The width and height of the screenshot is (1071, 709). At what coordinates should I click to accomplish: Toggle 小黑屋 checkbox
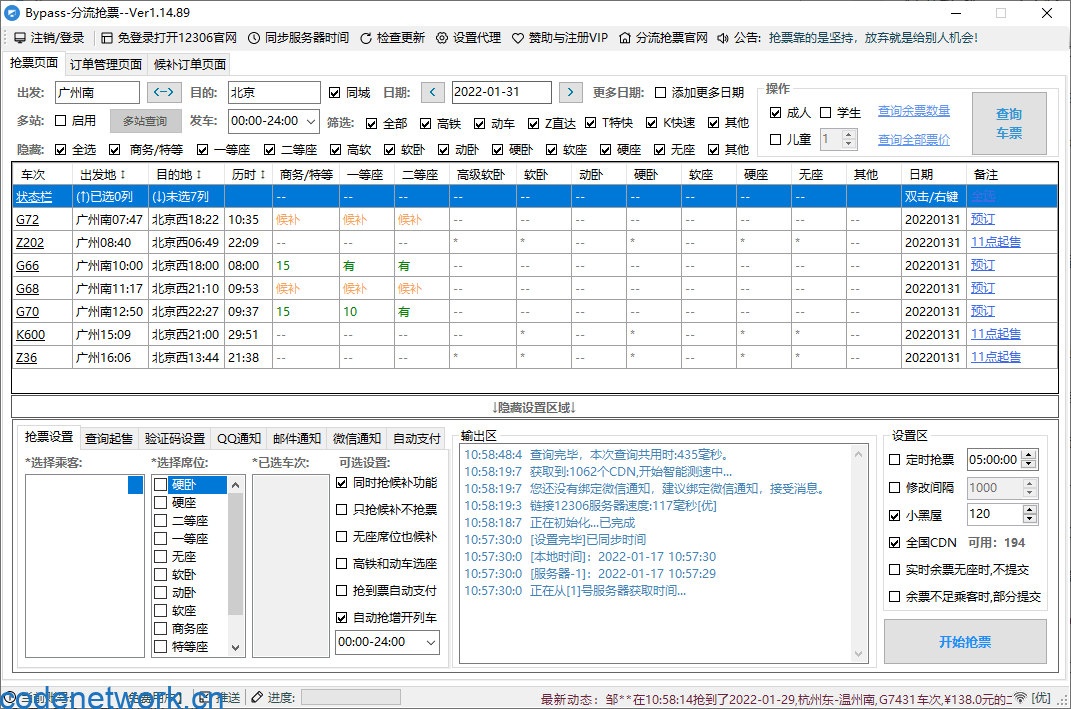coord(894,515)
